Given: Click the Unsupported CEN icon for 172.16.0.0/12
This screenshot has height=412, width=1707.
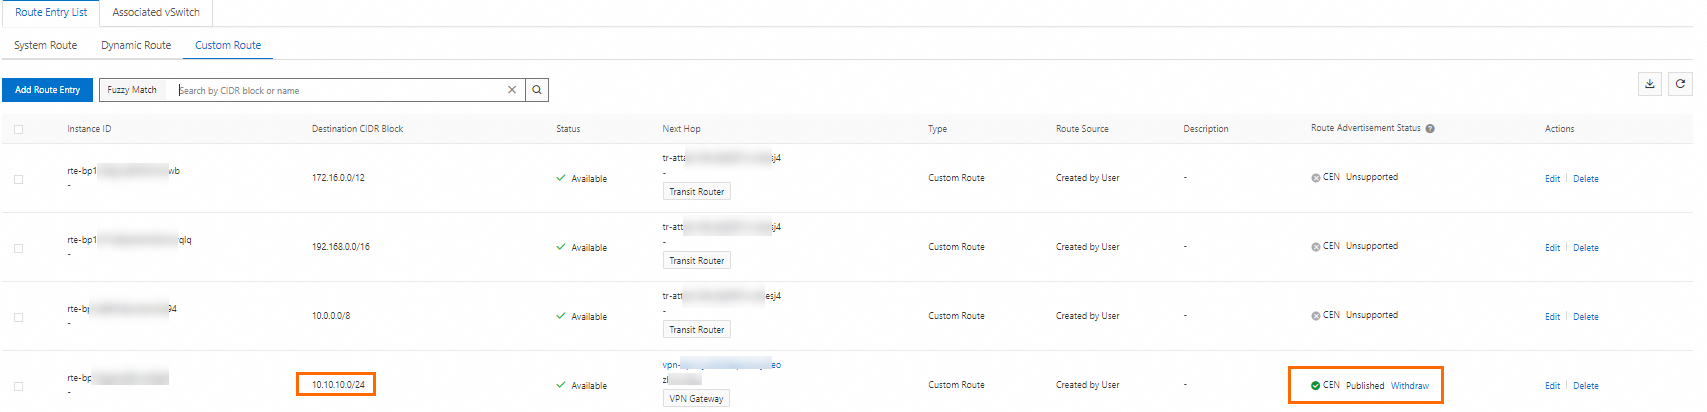Looking at the screenshot, I should pyautogui.click(x=1316, y=178).
